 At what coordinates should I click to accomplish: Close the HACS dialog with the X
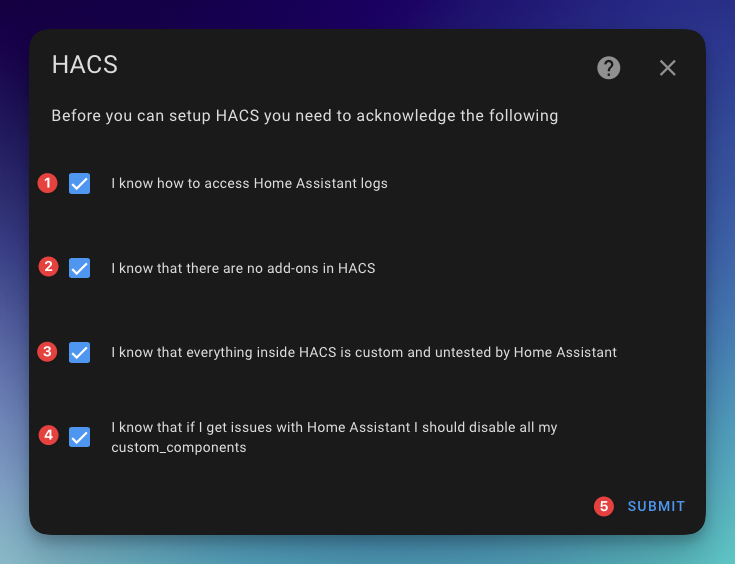668,68
